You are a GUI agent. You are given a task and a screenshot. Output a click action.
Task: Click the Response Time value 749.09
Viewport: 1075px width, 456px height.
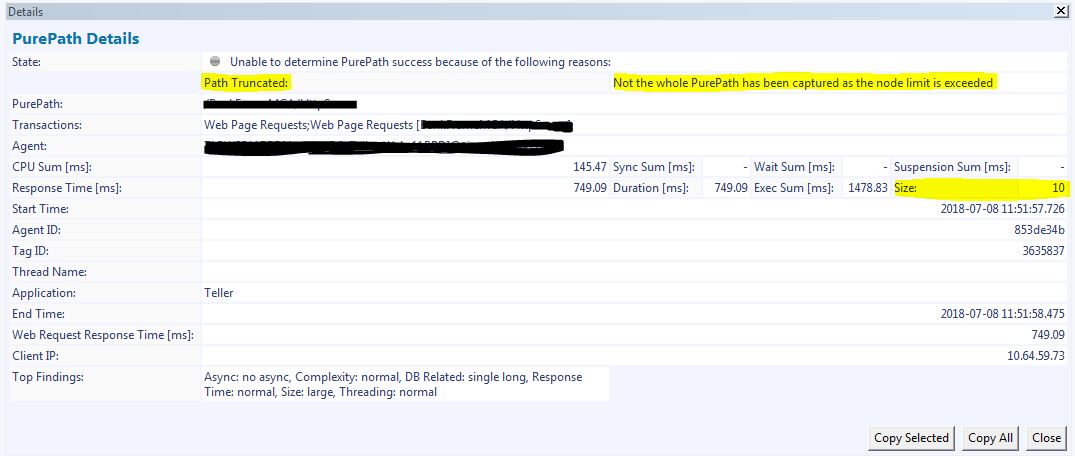coord(590,188)
